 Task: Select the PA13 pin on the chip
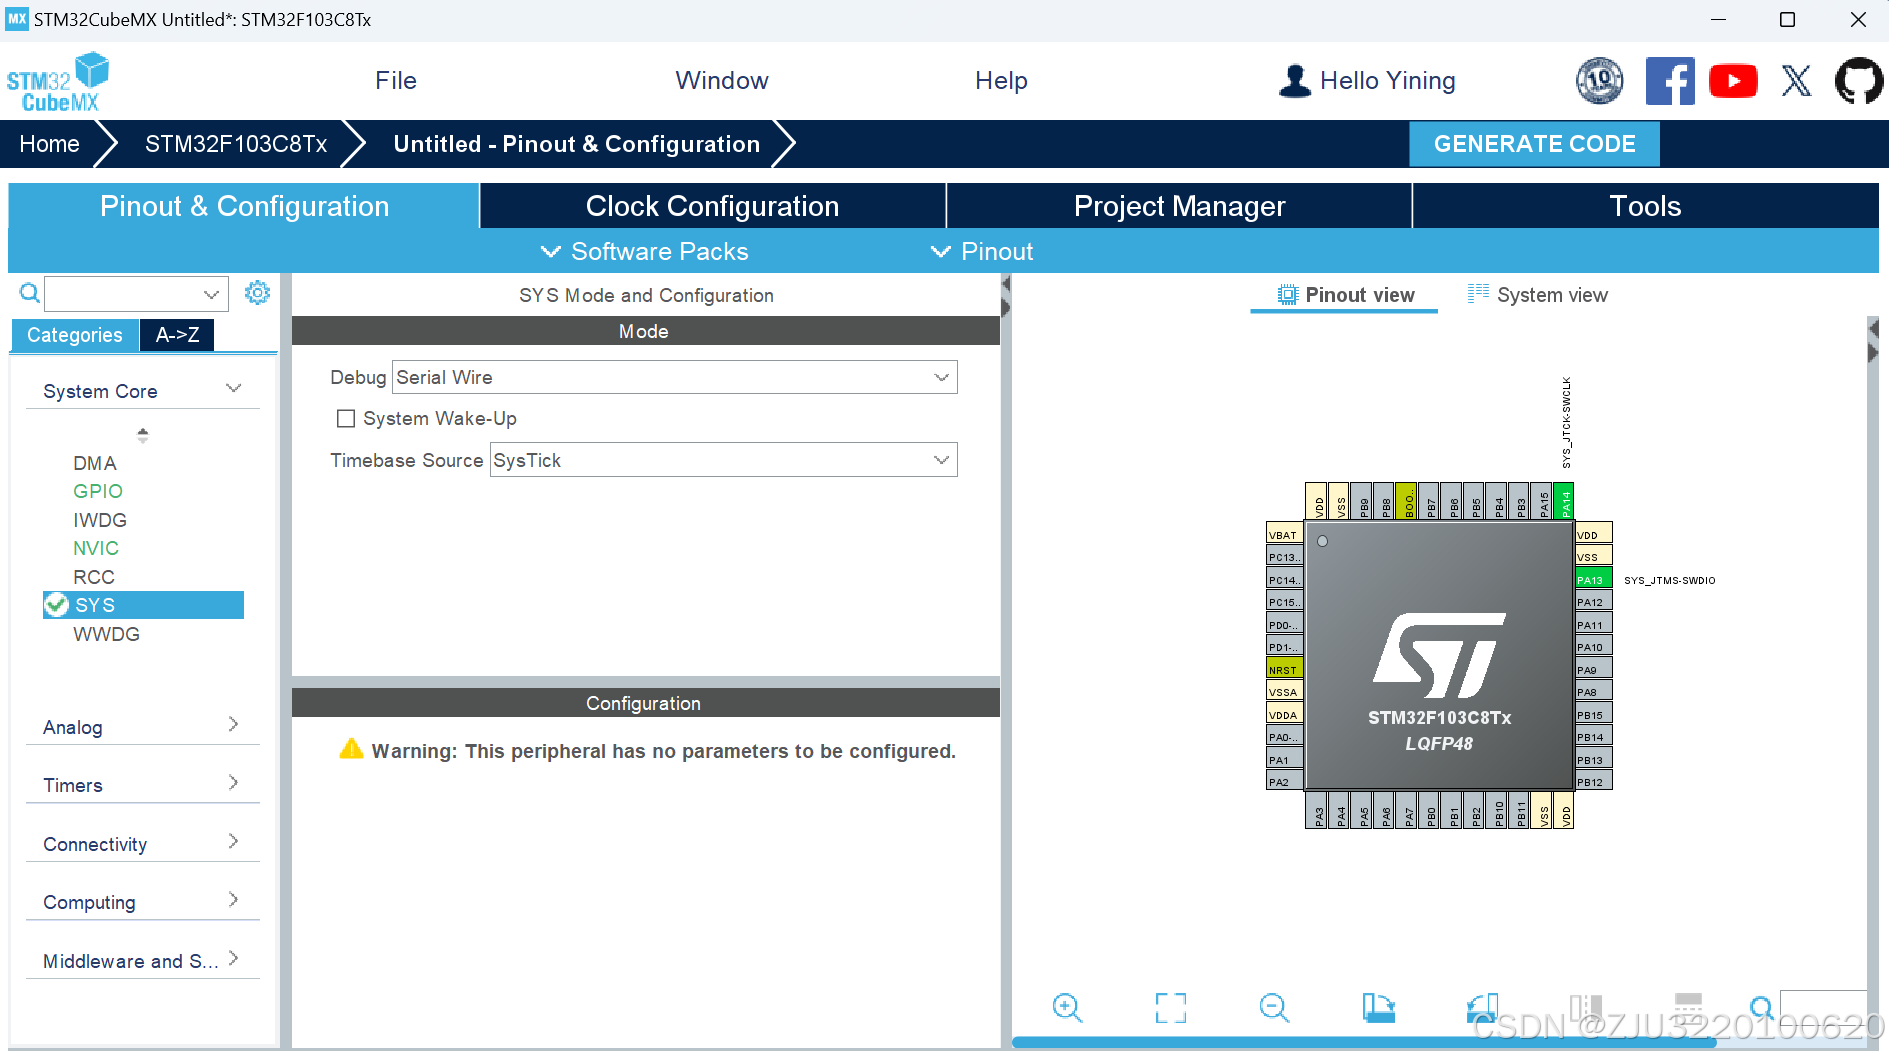[x=1593, y=580]
